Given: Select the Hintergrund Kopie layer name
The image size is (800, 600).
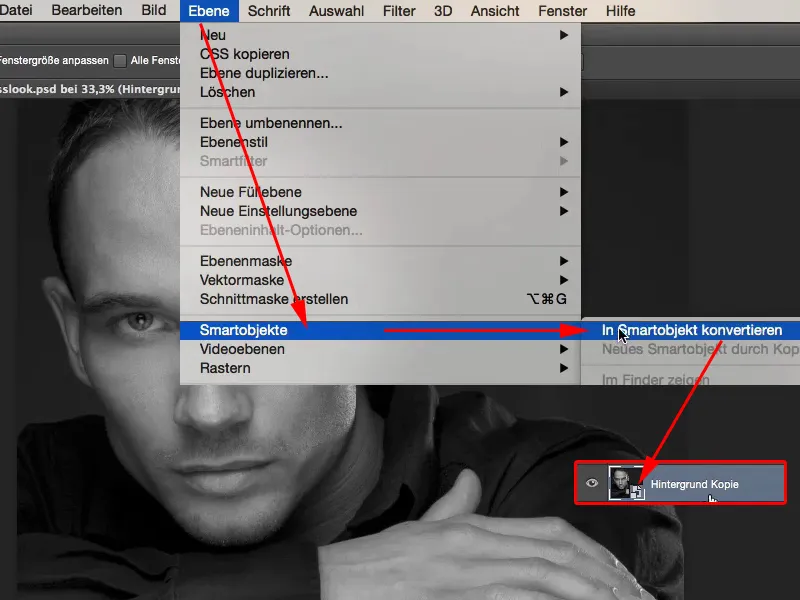Looking at the screenshot, I should pyautogui.click(x=694, y=484).
